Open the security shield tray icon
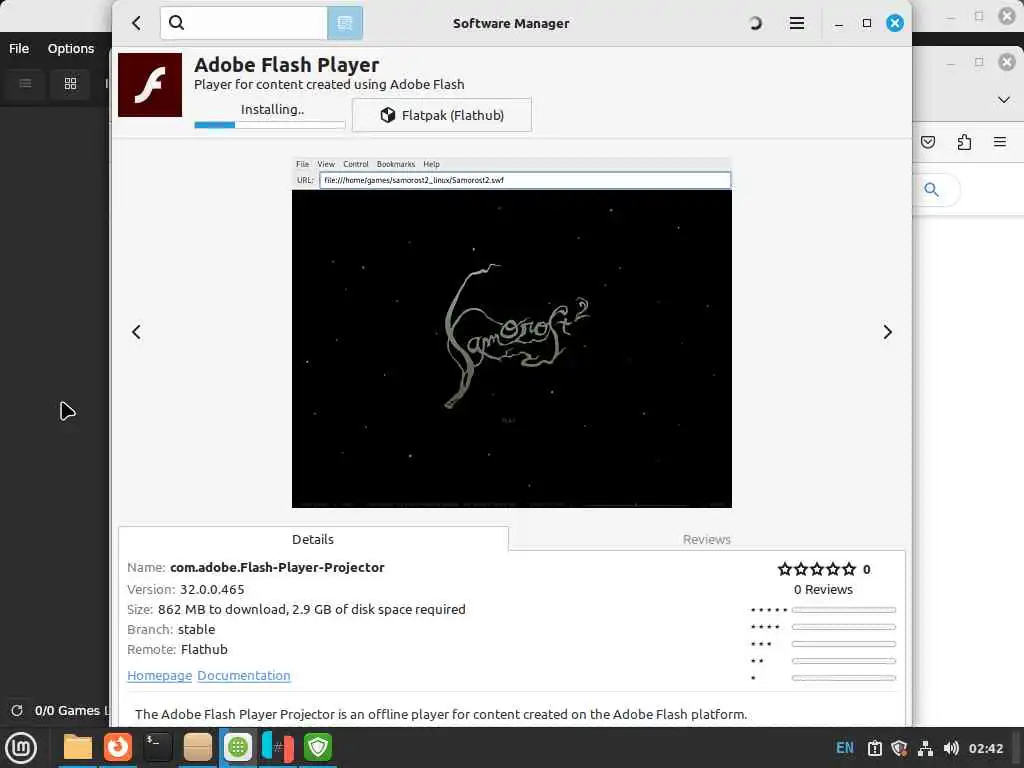 pyautogui.click(x=899, y=748)
